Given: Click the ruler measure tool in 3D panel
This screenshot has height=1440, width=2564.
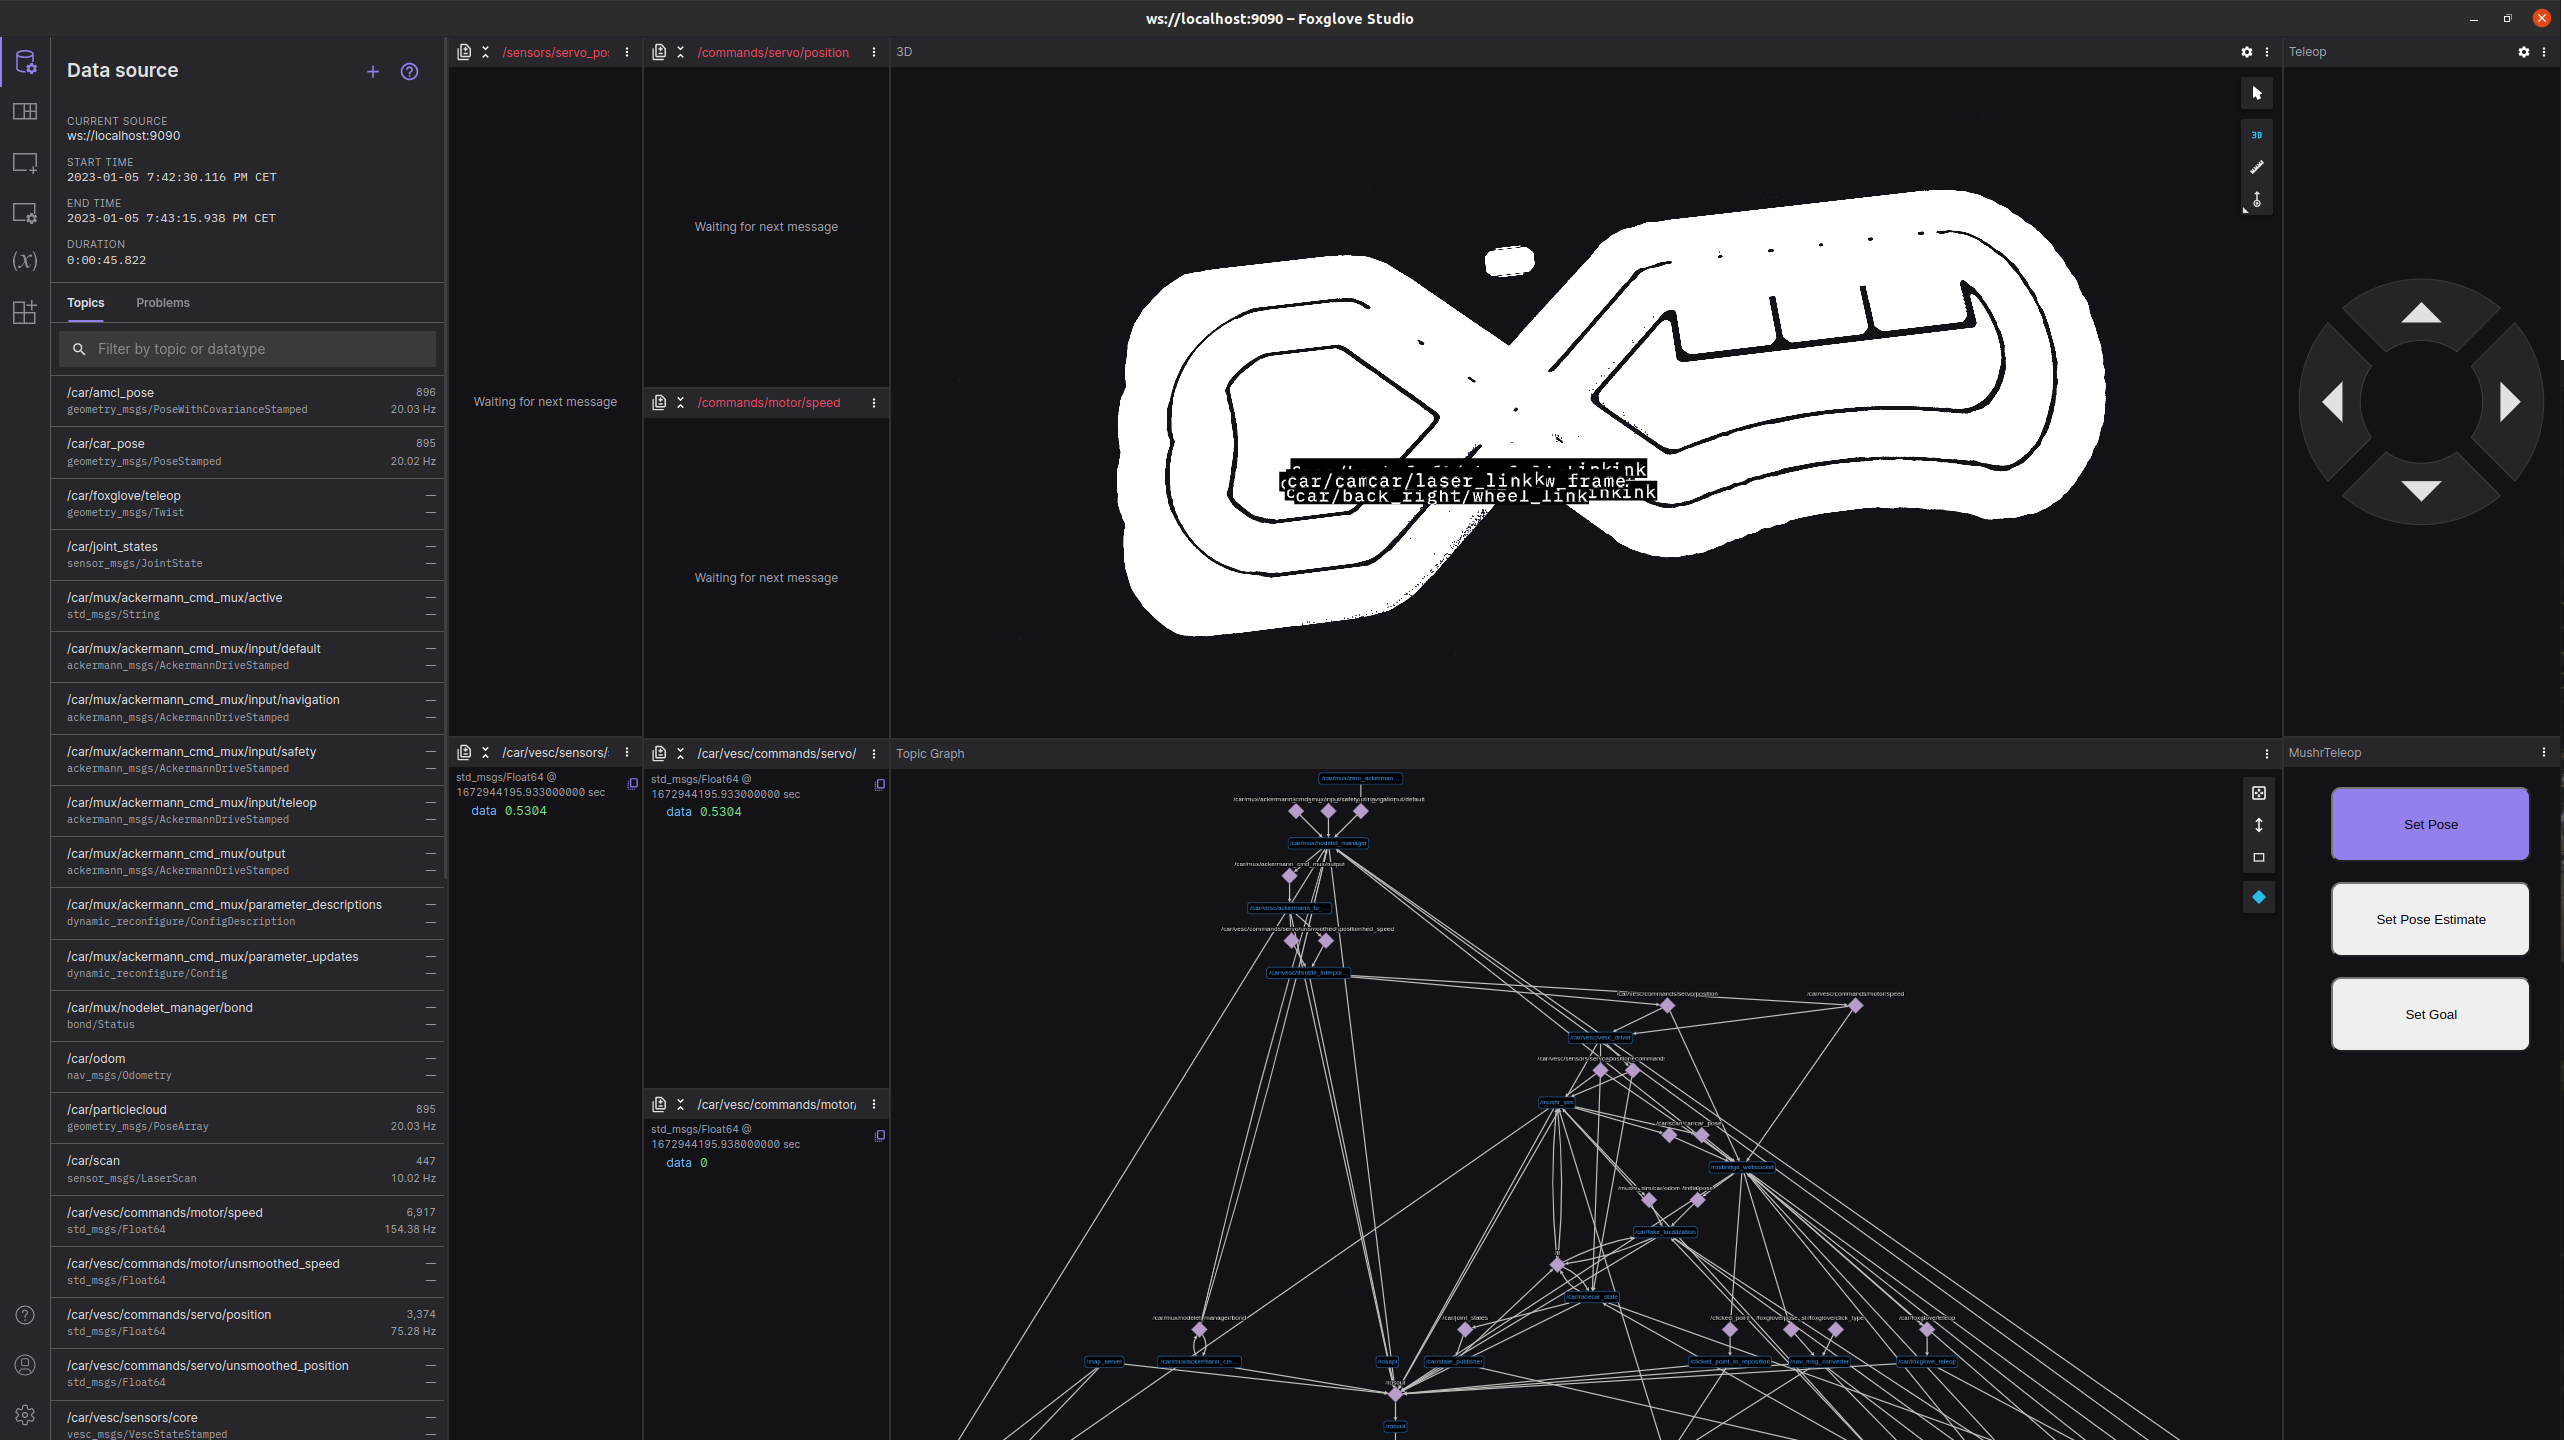Looking at the screenshot, I should click(2257, 167).
